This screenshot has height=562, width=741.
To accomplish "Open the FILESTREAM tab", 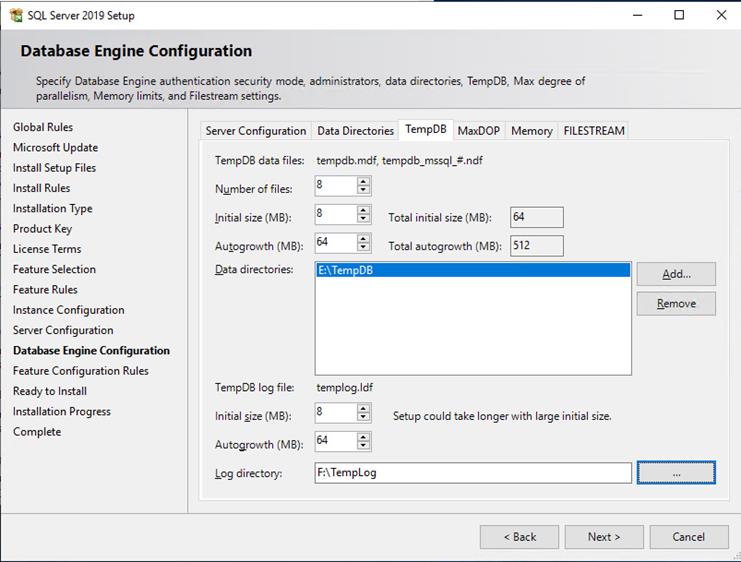I will click(594, 131).
